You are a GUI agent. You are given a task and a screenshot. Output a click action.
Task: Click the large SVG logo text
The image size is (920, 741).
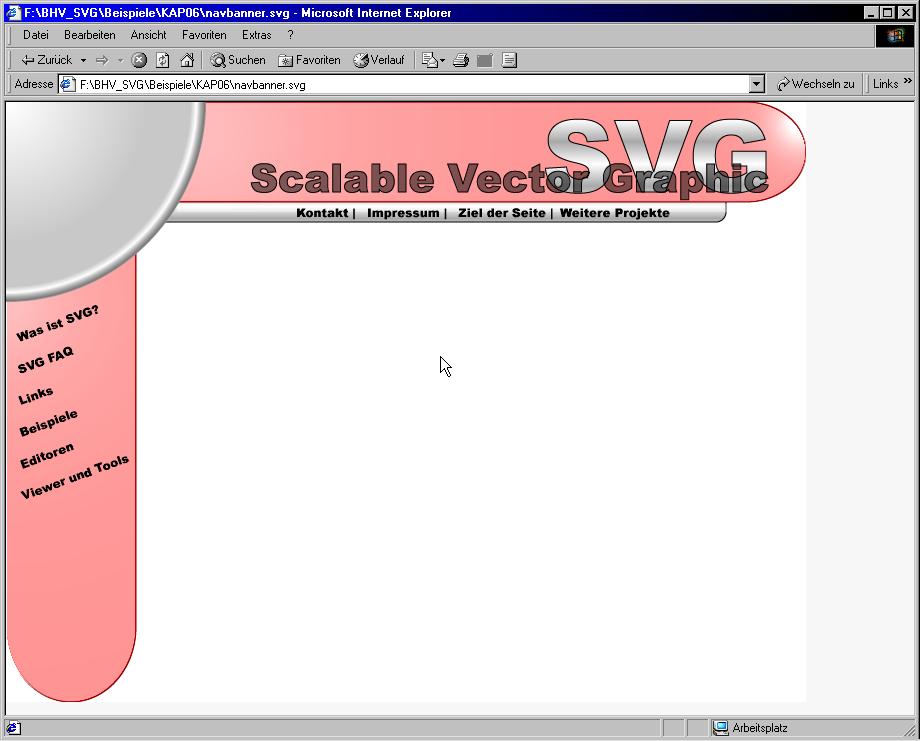coord(657,154)
